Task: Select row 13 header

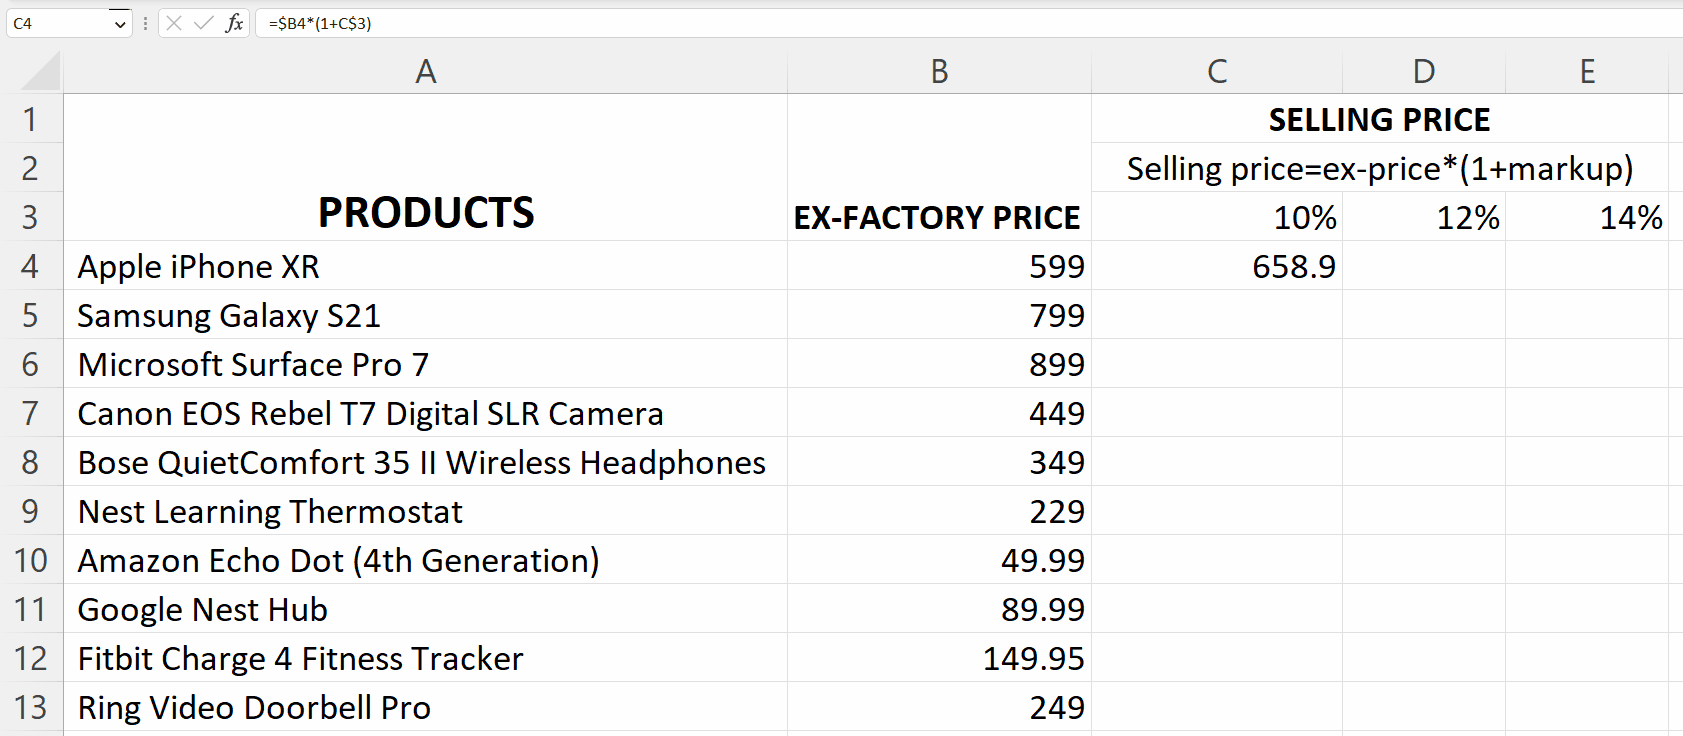Action: (30, 708)
